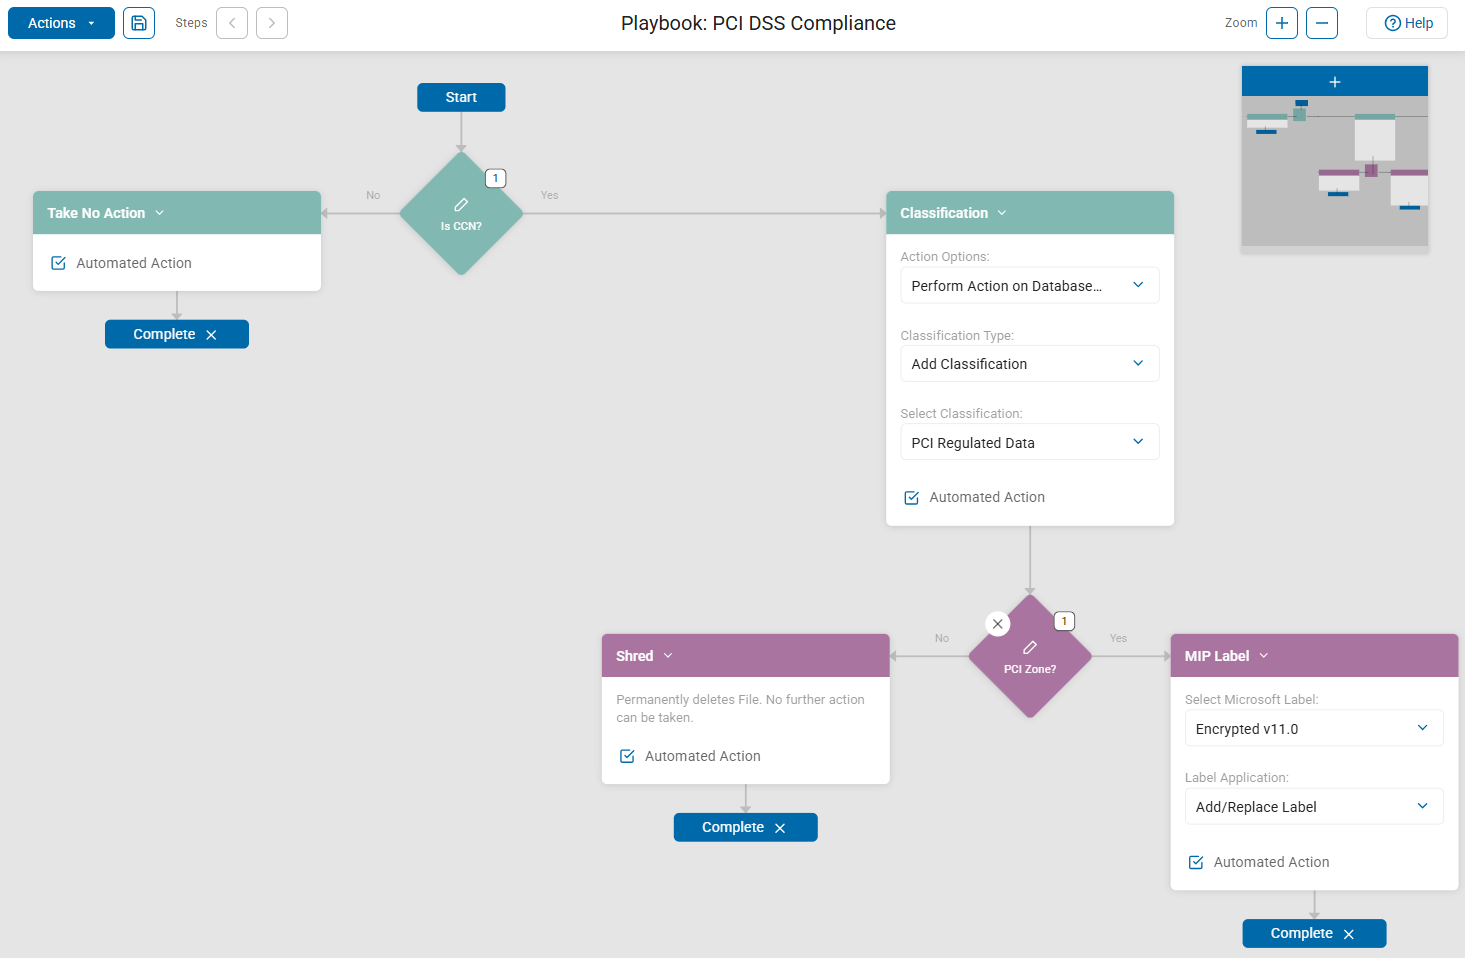The width and height of the screenshot is (1465, 958).
Task: Click the Start node button
Action: point(461,97)
